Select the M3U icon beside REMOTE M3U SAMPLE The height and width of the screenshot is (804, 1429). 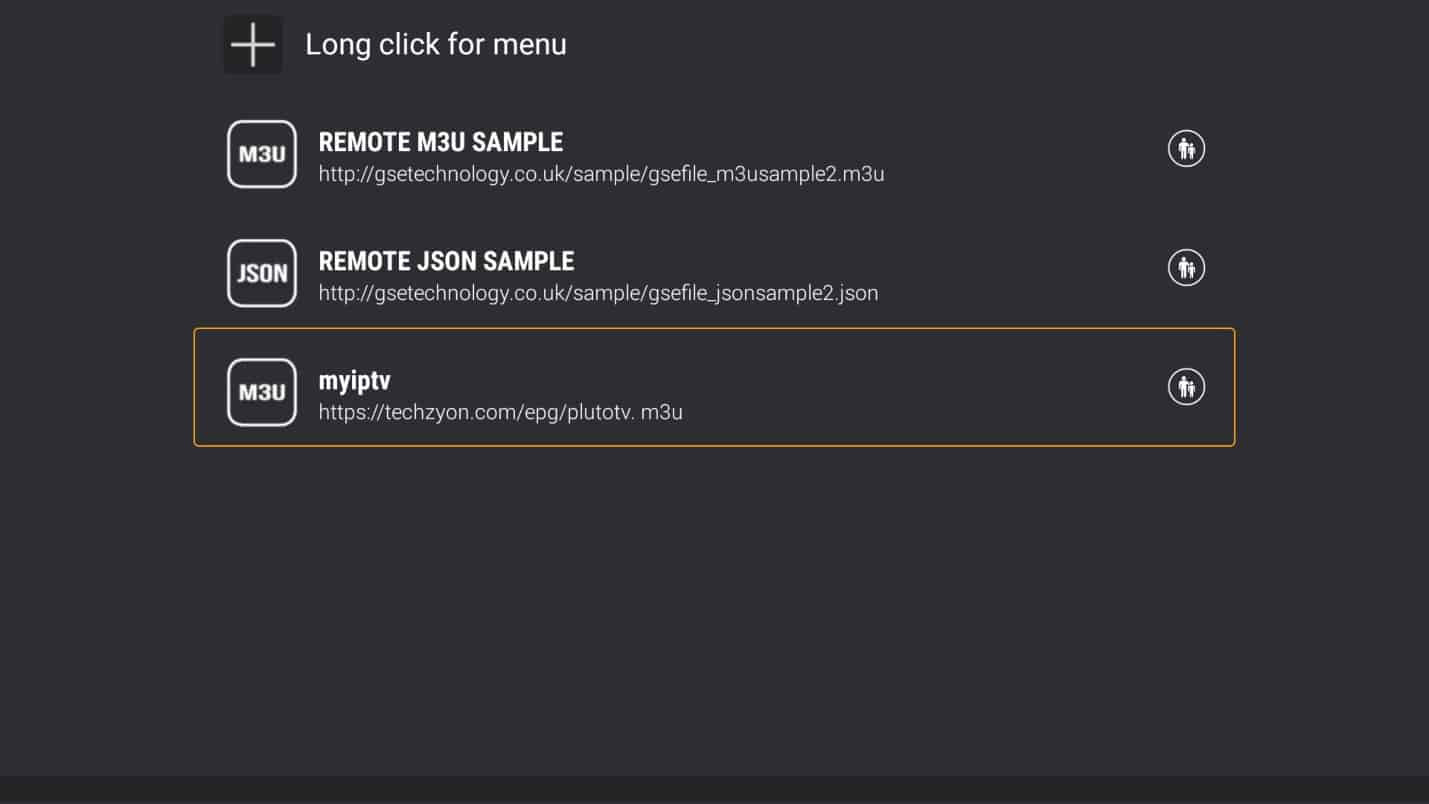262,154
